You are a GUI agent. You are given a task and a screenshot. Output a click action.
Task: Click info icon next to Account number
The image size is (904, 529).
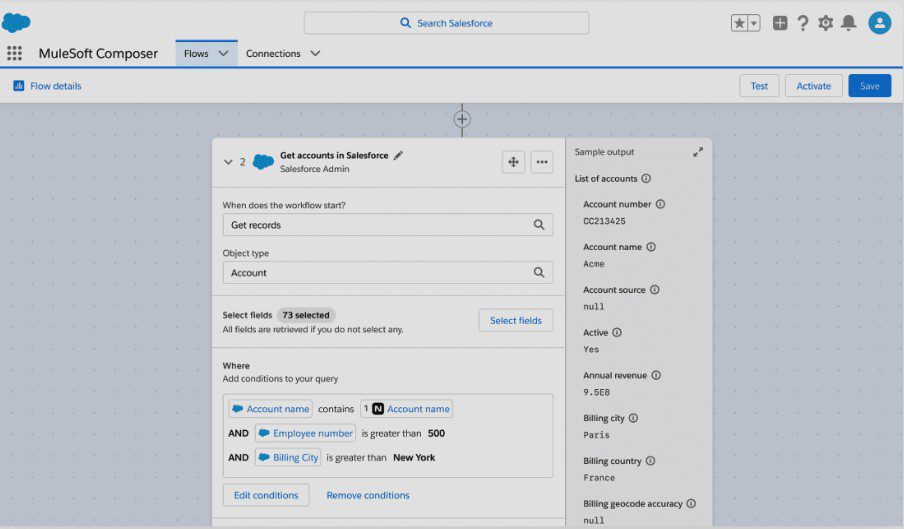[x=660, y=204]
